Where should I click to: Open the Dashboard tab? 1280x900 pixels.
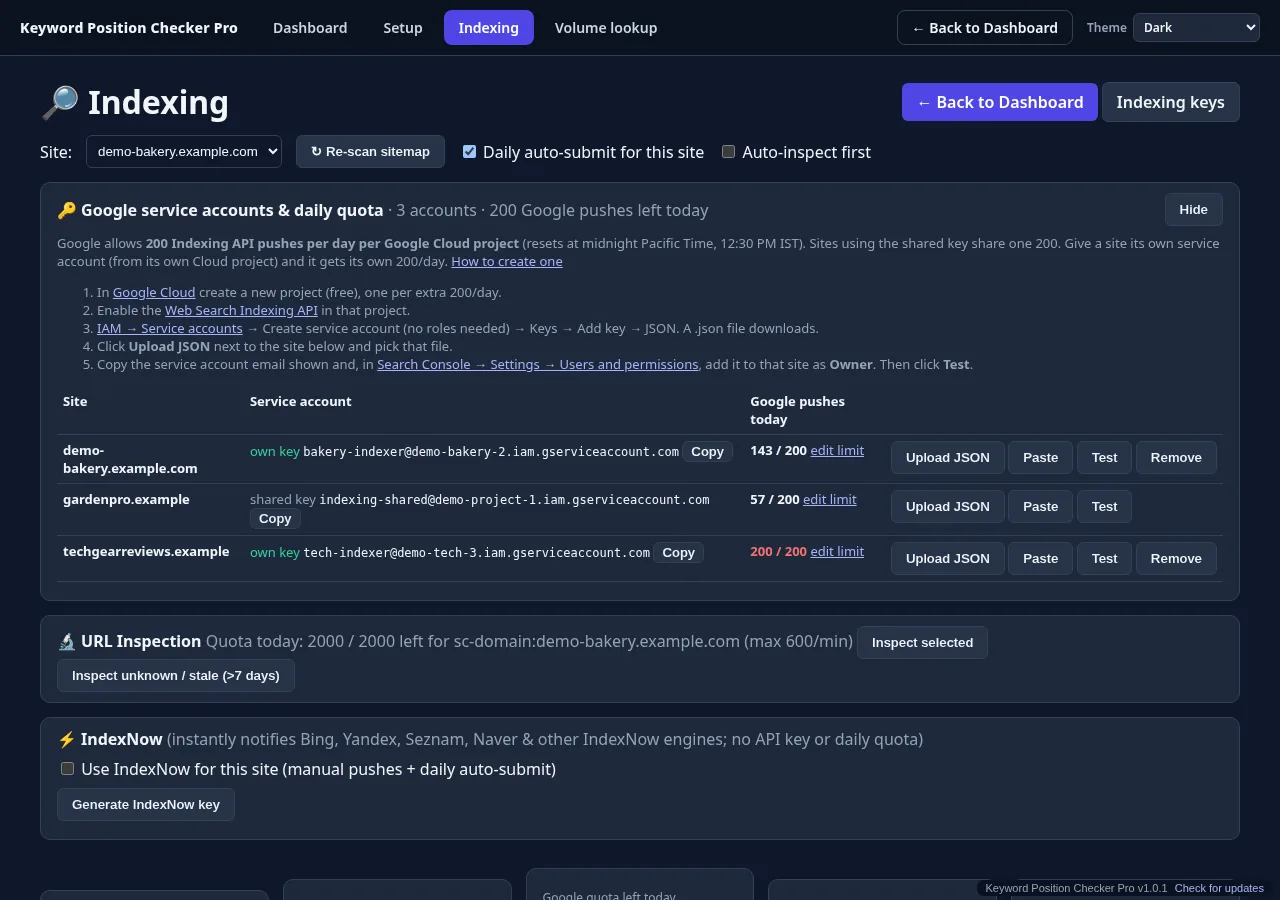coord(310,28)
